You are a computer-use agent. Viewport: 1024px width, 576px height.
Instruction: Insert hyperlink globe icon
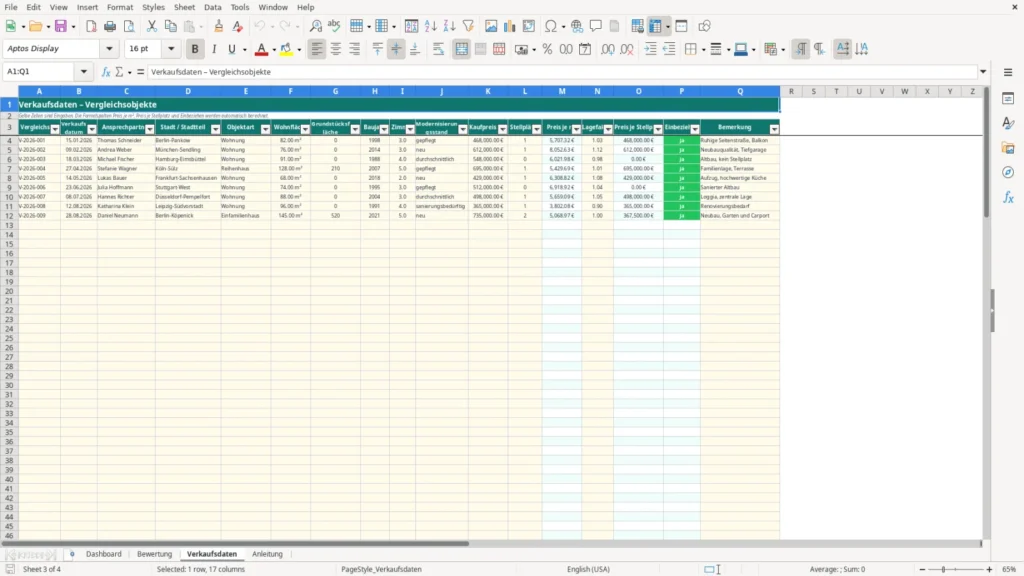coord(577,26)
